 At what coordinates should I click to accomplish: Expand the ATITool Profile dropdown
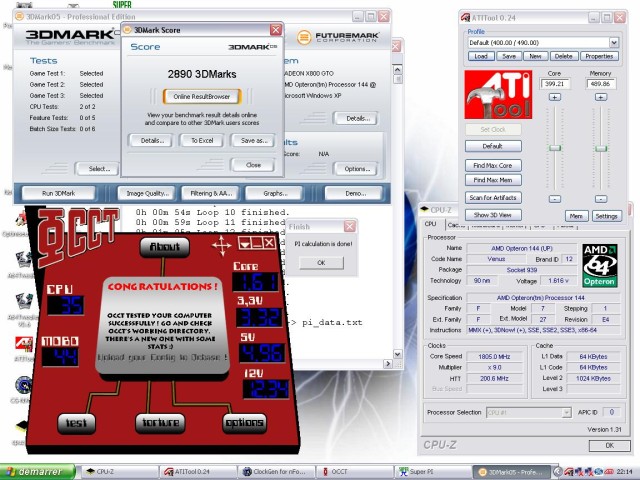tap(541, 44)
